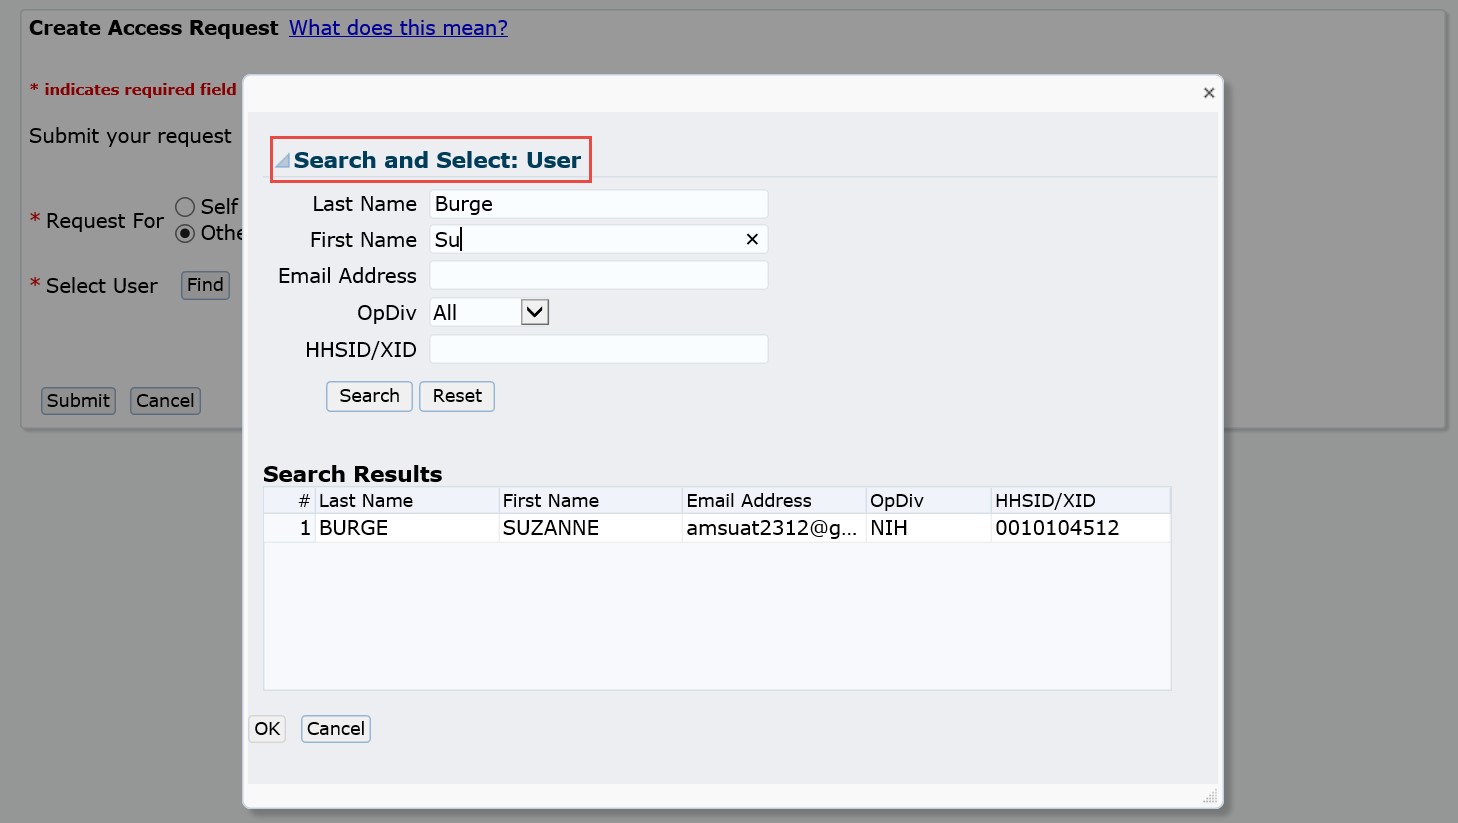Image resolution: width=1458 pixels, height=823 pixels.
Task: Cancel the user search dialog
Action: pyautogui.click(x=335, y=729)
